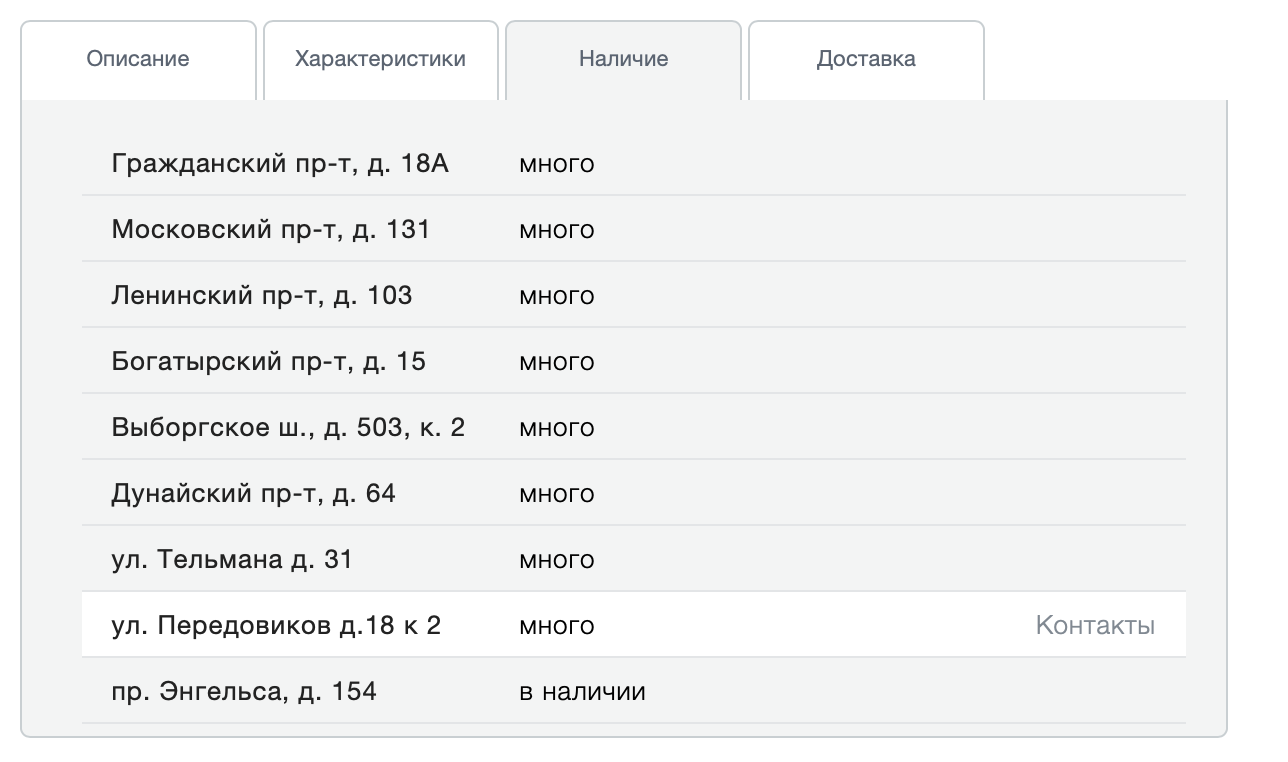Screen dimensions: 1288x762
Task: Switch to the Описание tab
Action: click(x=137, y=59)
